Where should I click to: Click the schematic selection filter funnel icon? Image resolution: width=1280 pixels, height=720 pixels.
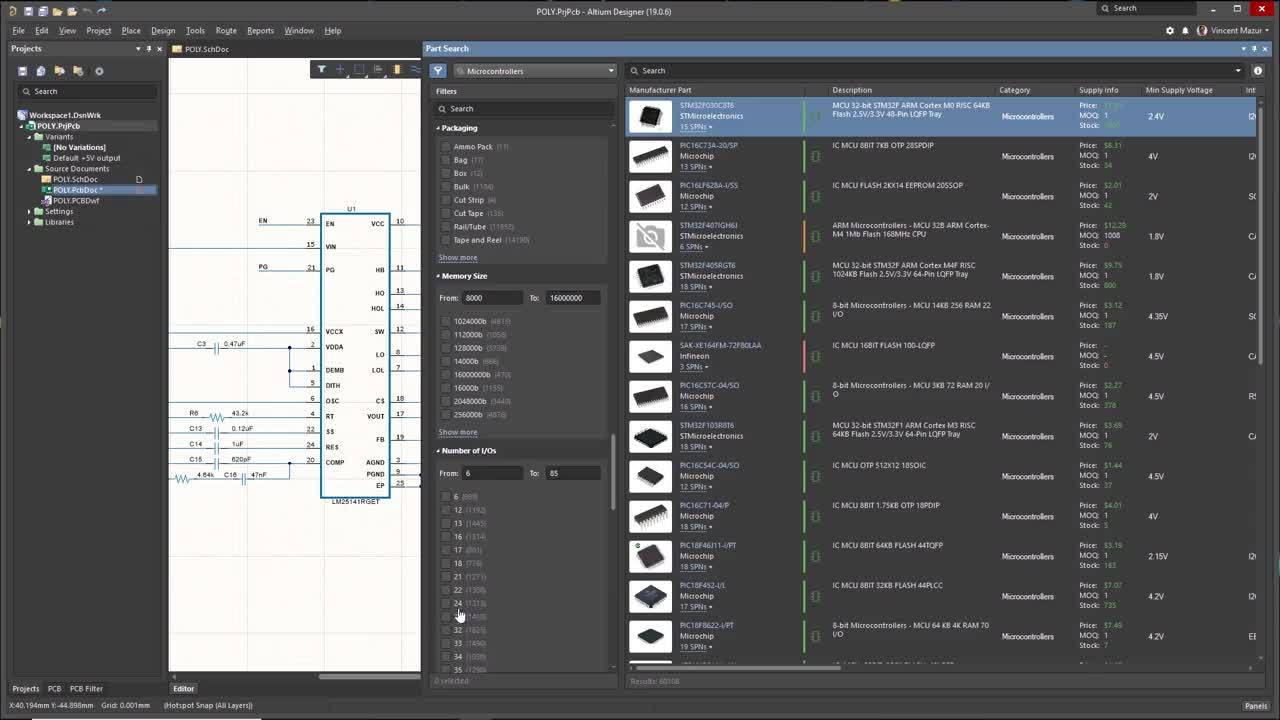tap(321, 70)
